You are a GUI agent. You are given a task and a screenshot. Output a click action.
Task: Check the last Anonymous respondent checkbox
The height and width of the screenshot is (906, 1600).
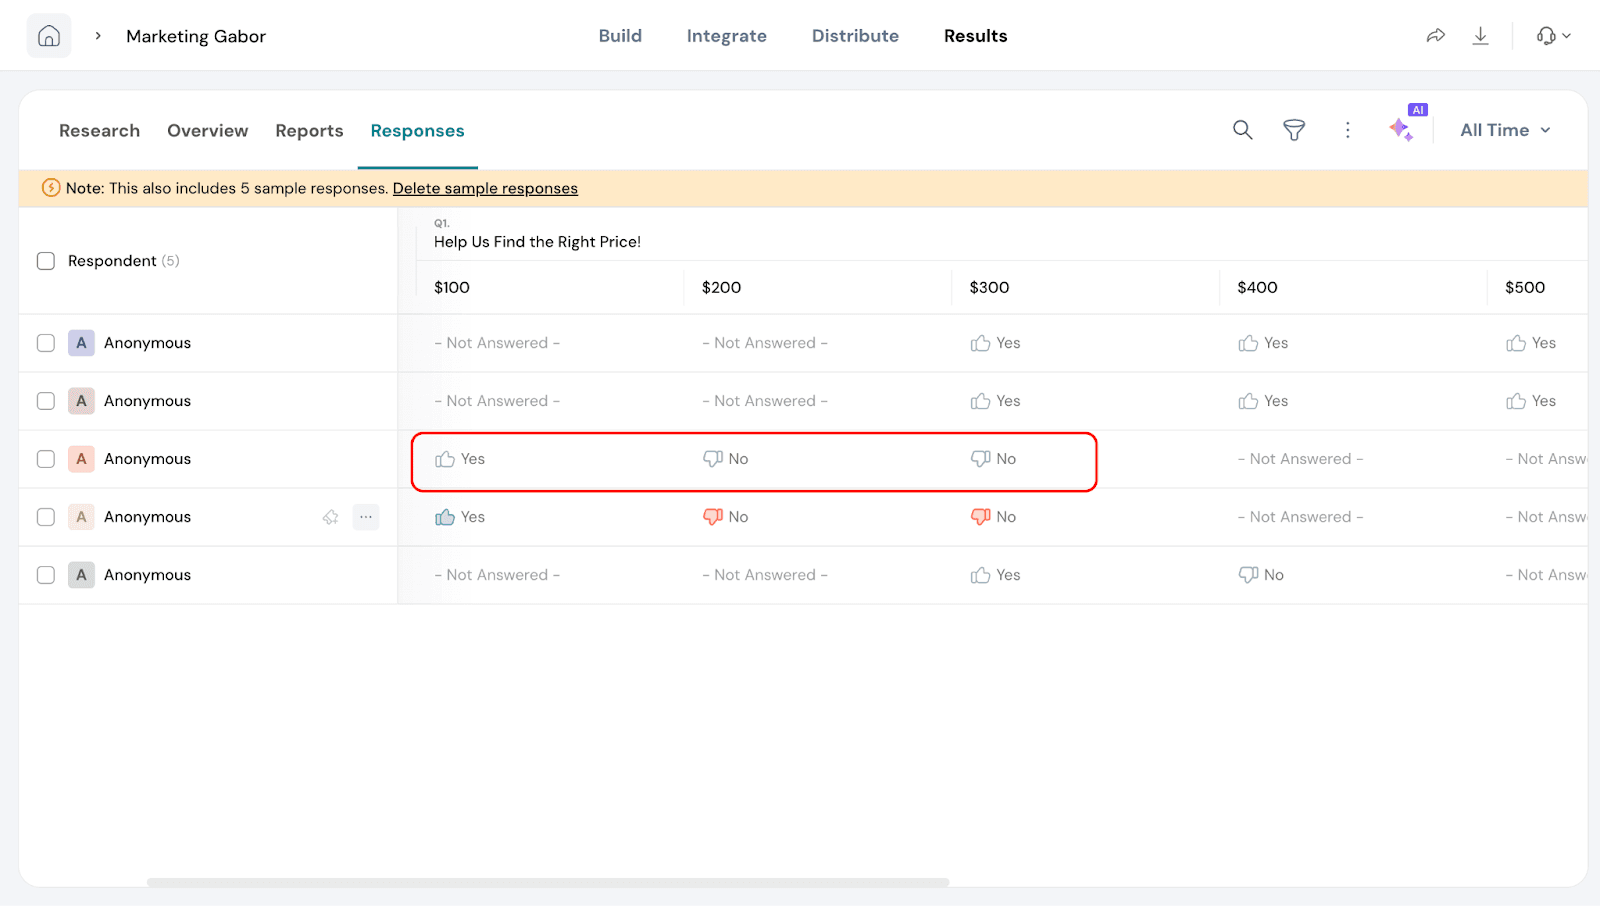point(46,575)
